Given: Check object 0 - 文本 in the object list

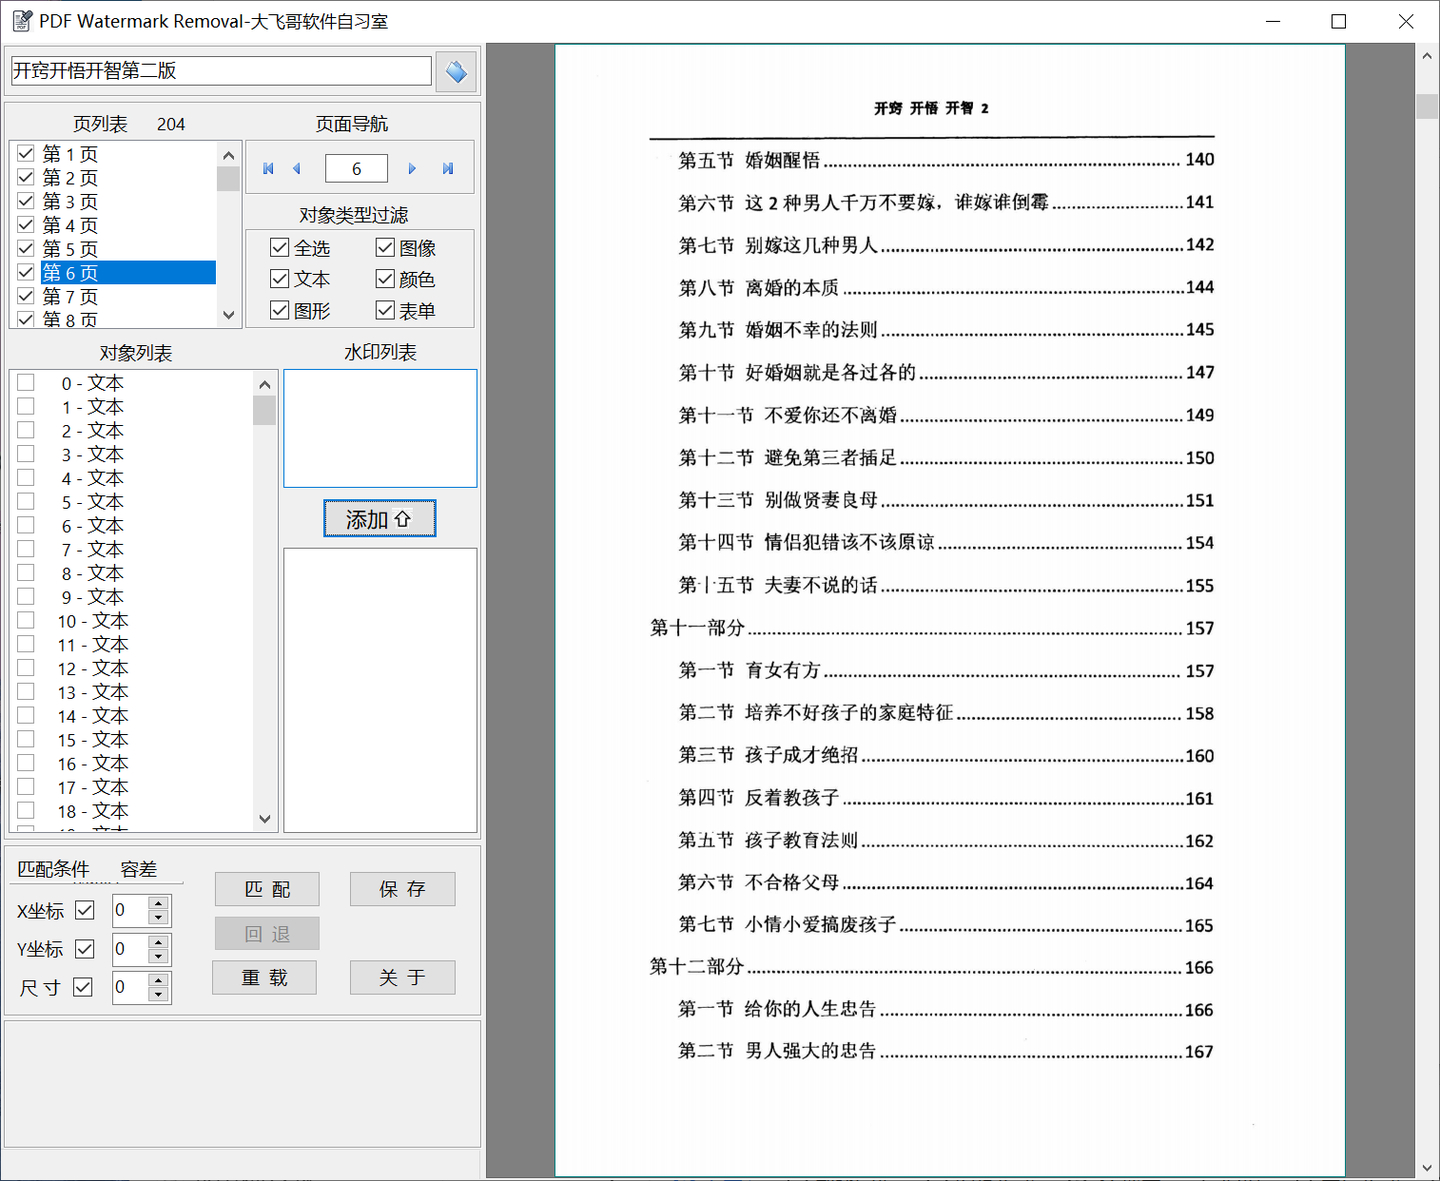Looking at the screenshot, I should coord(25,382).
